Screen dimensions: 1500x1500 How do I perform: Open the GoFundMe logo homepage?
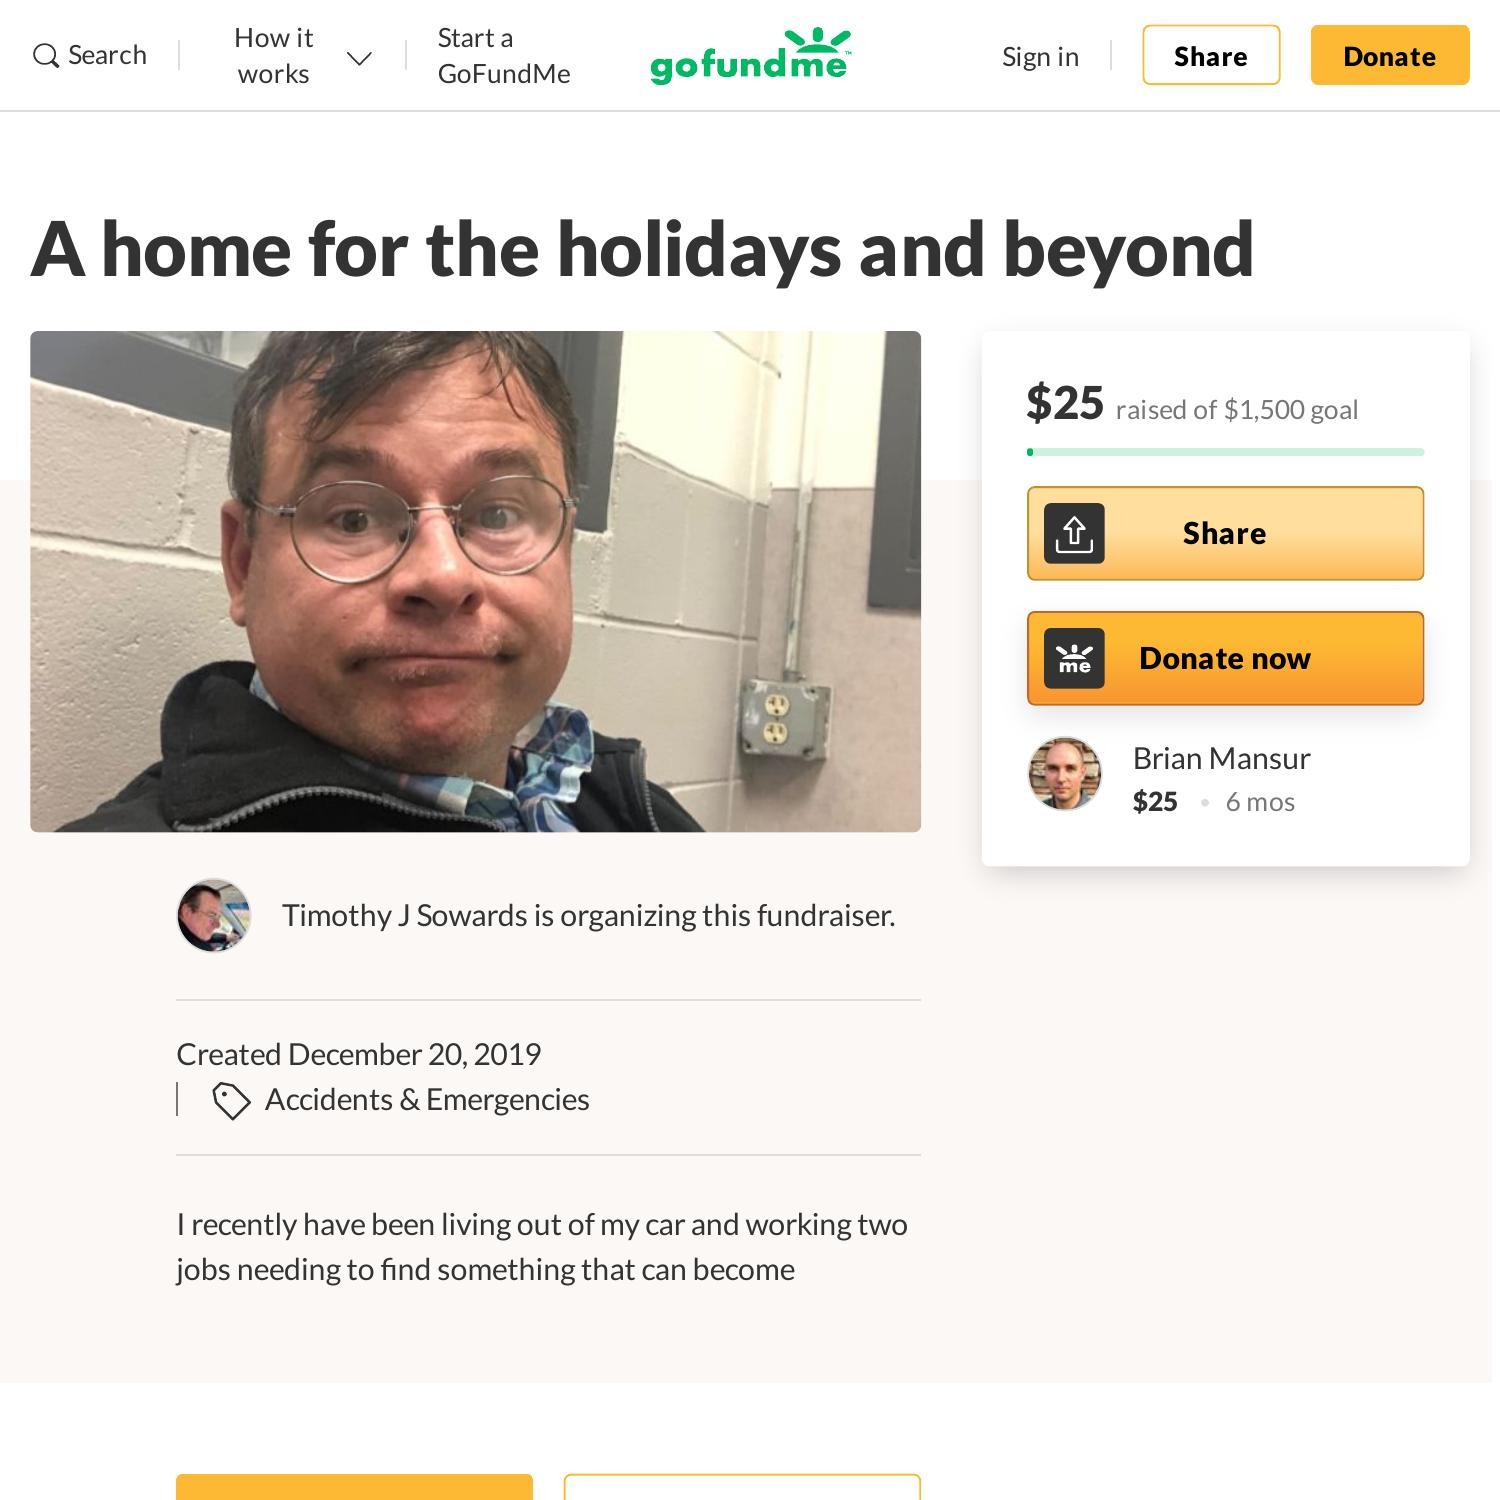tap(750, 56)
